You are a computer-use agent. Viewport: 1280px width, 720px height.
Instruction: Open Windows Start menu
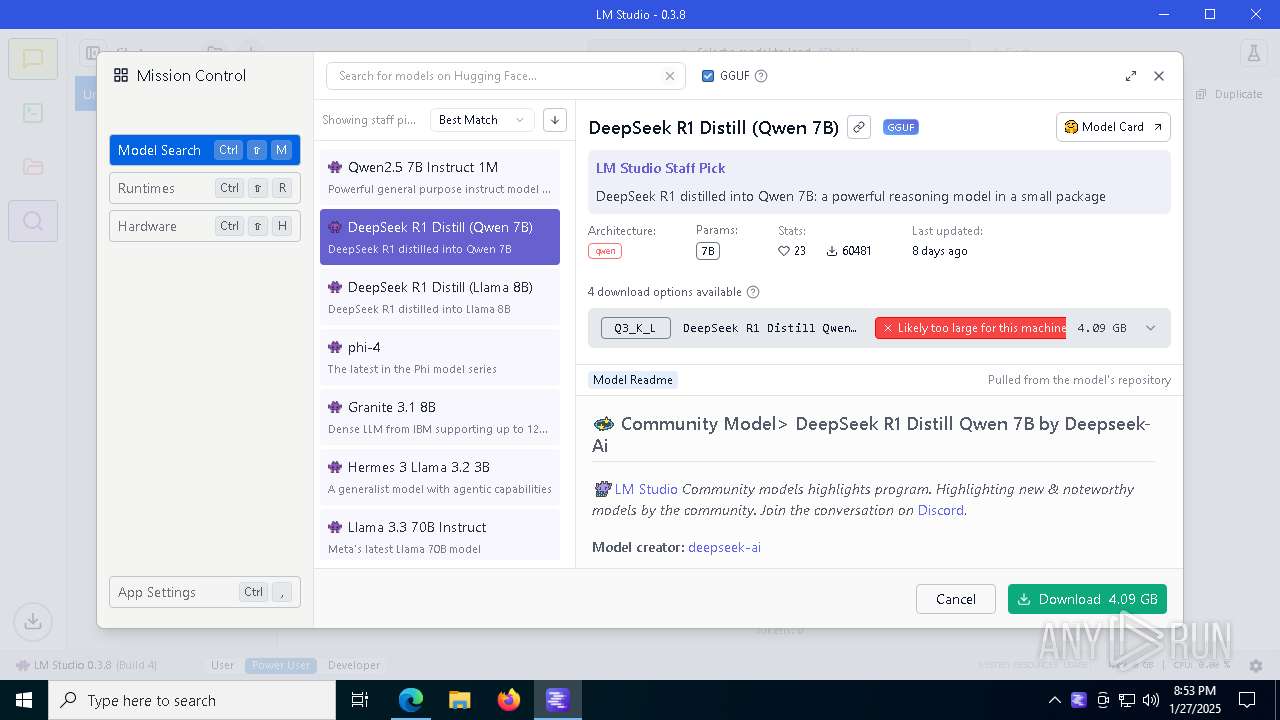(x=24, y=700)
